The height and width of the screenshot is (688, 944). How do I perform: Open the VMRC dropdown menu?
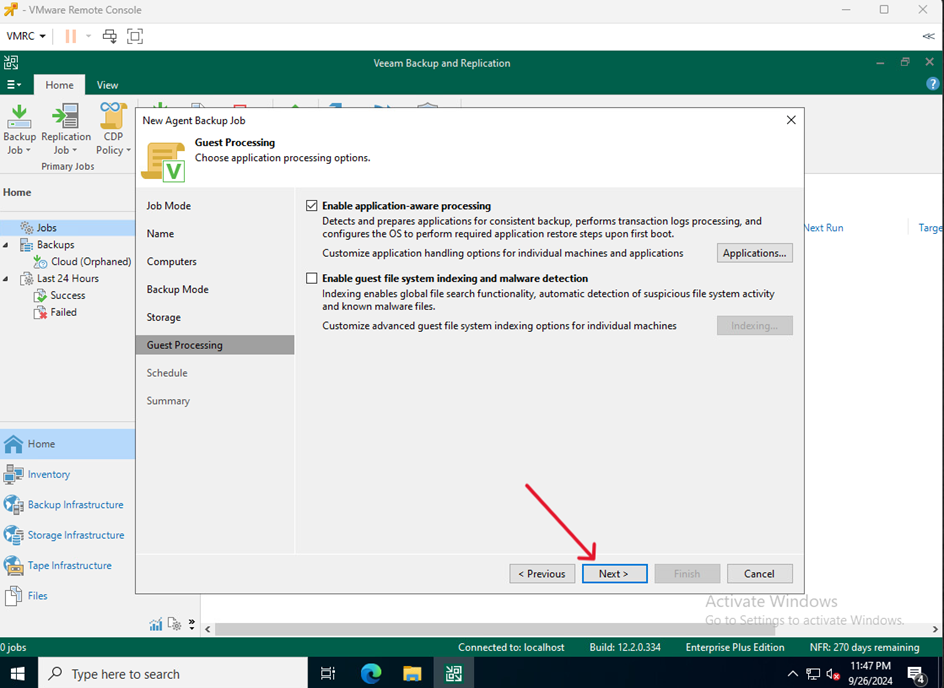pos(26,36)
